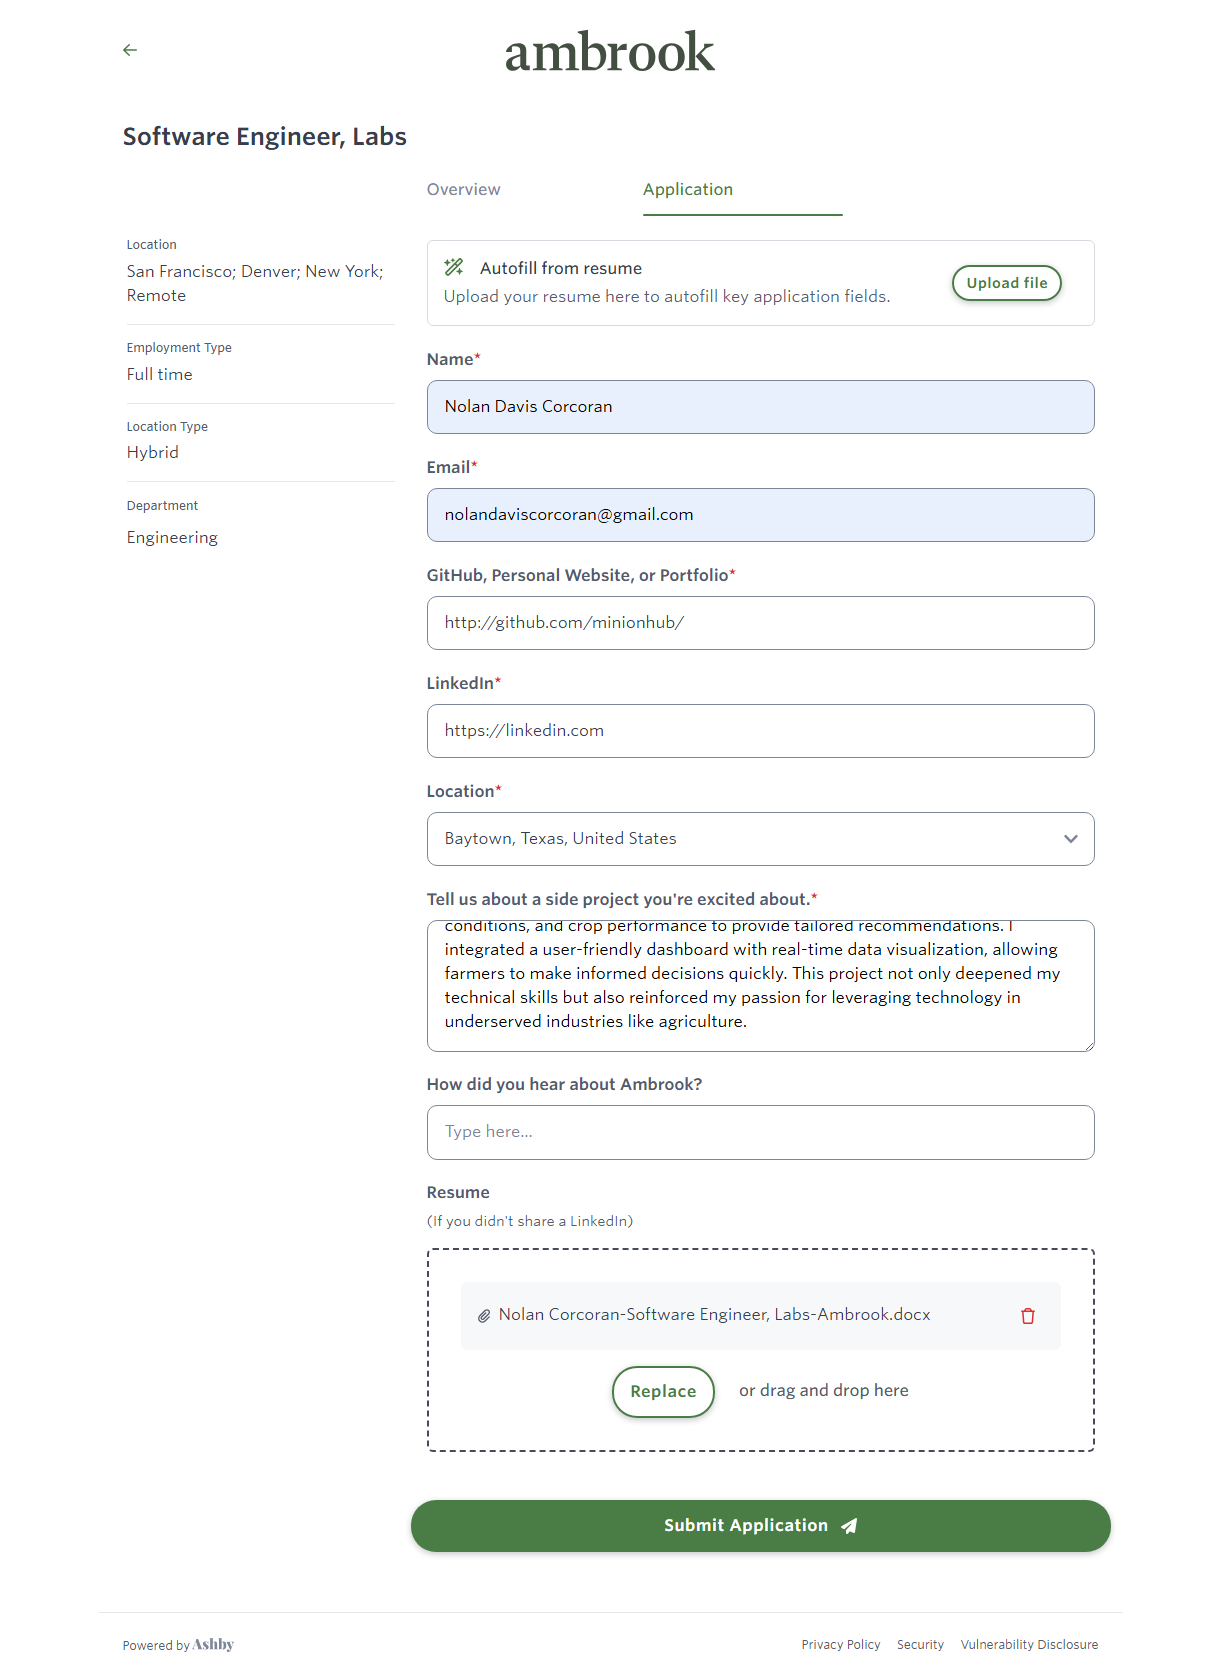The image size is (1206, 1679).
Task: Click the autofill magic wand icon
Action: tap(454, 267)
